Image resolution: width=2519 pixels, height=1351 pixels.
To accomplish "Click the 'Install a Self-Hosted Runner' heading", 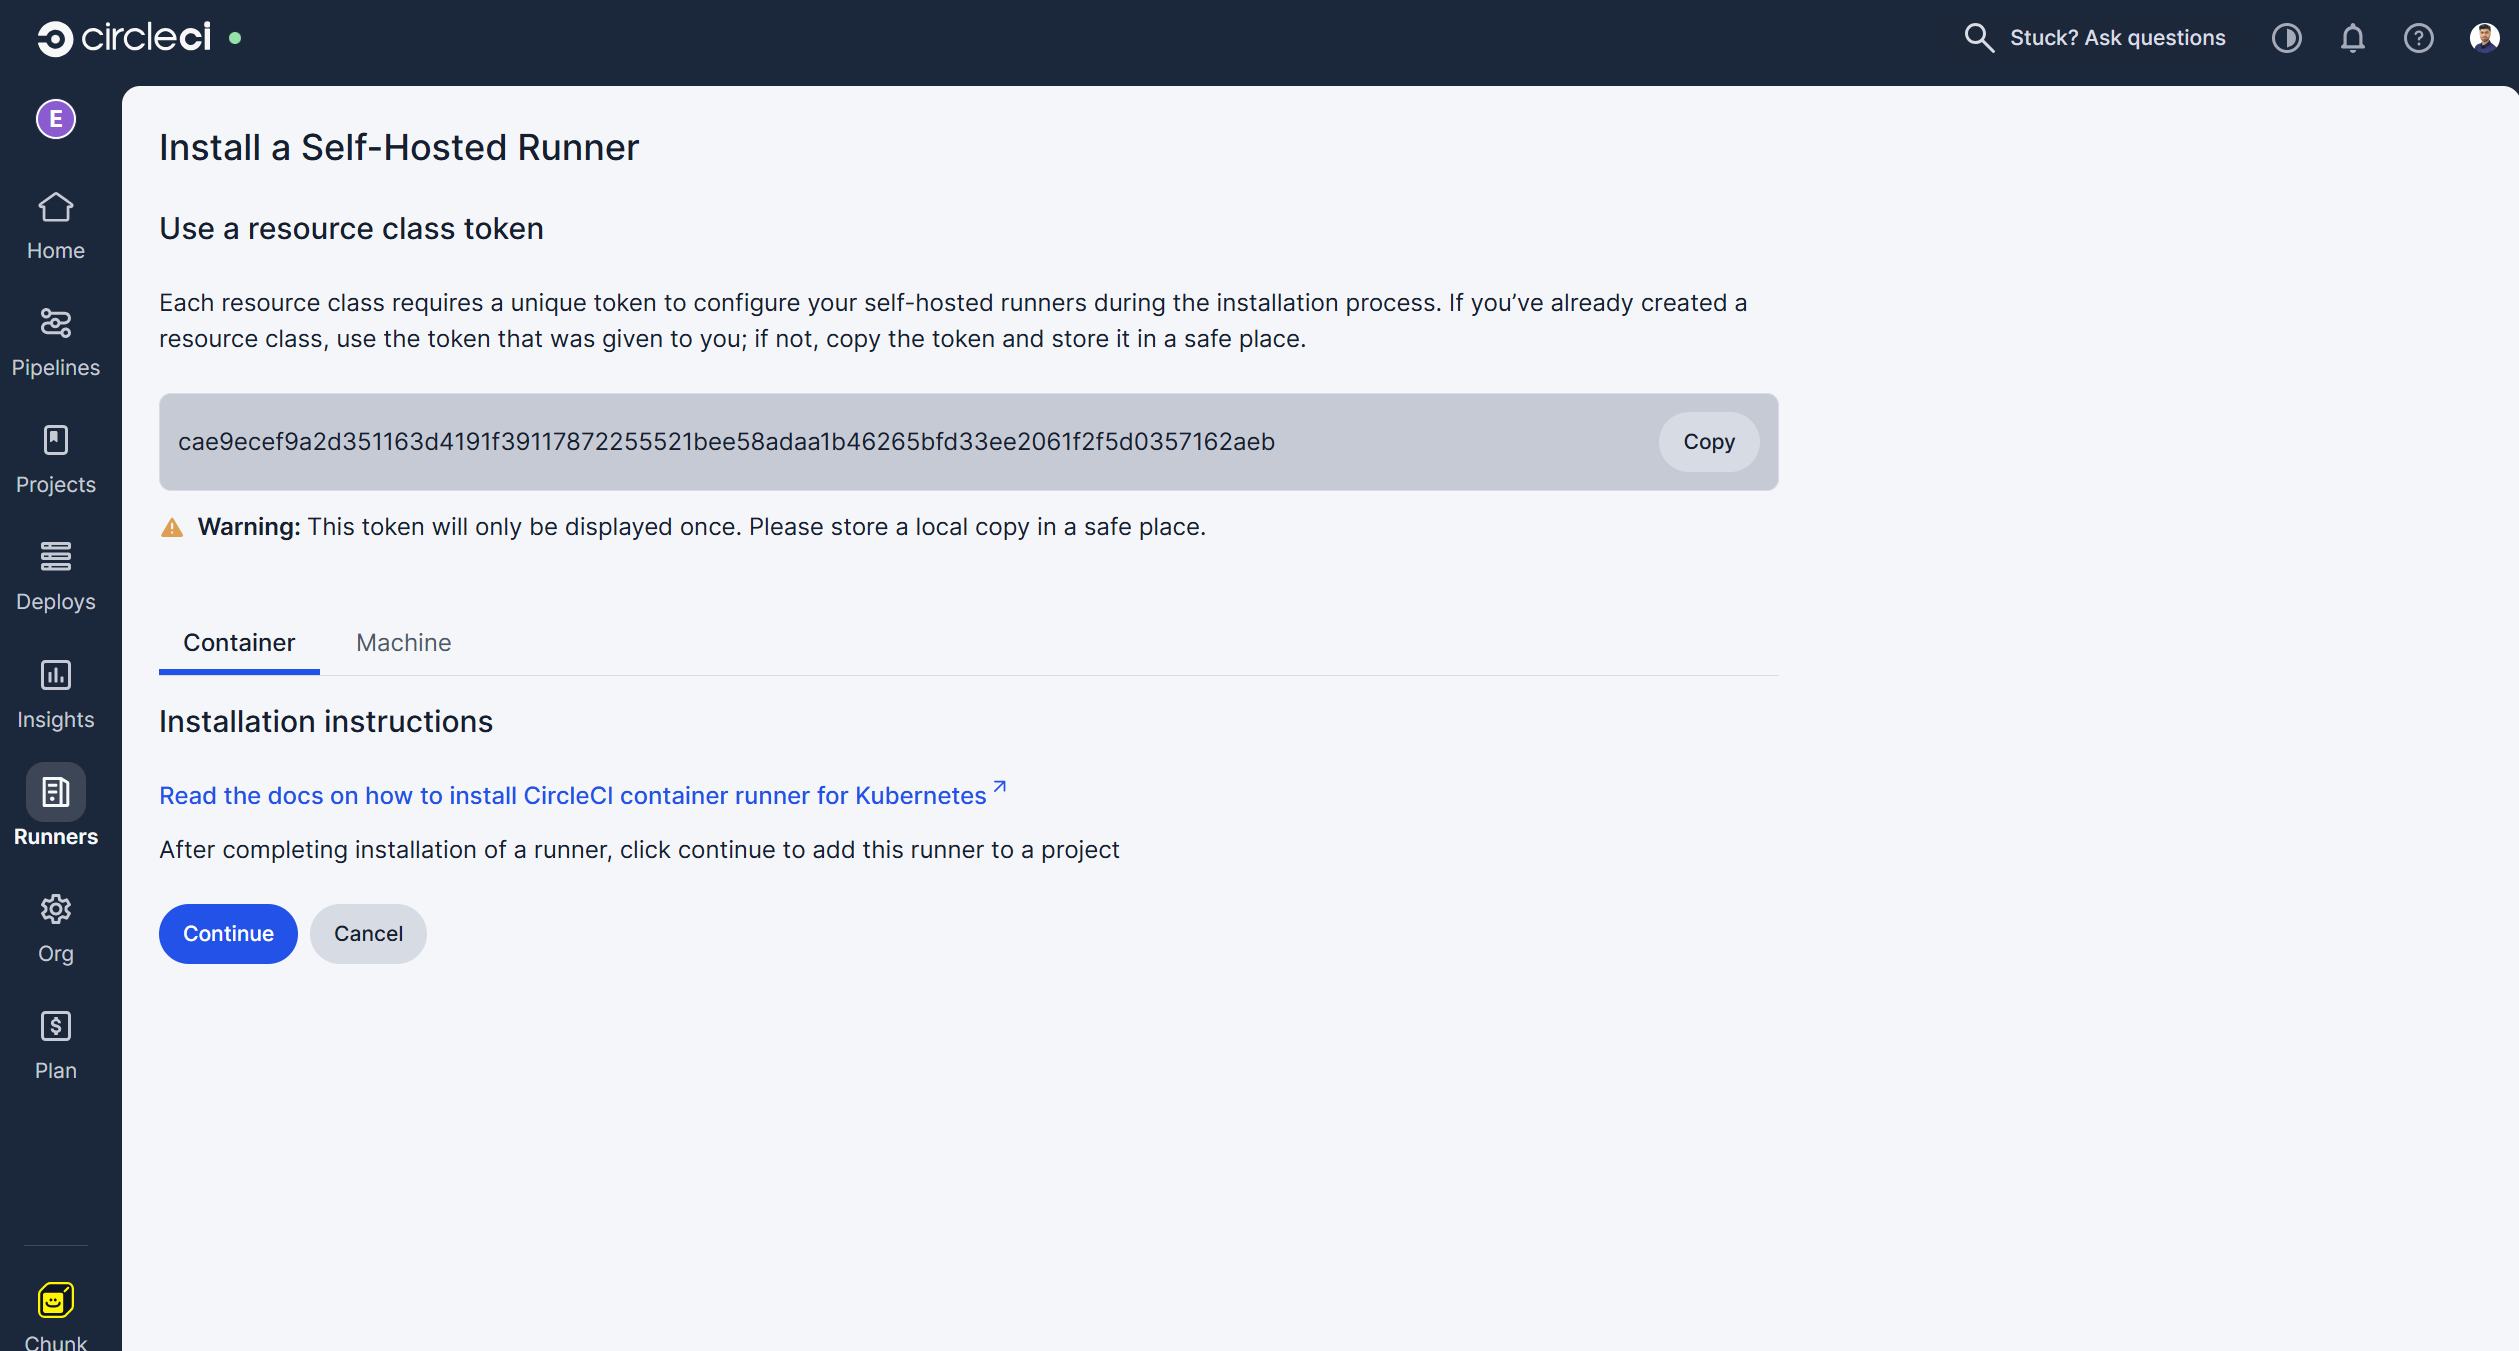I will [399, 148].
